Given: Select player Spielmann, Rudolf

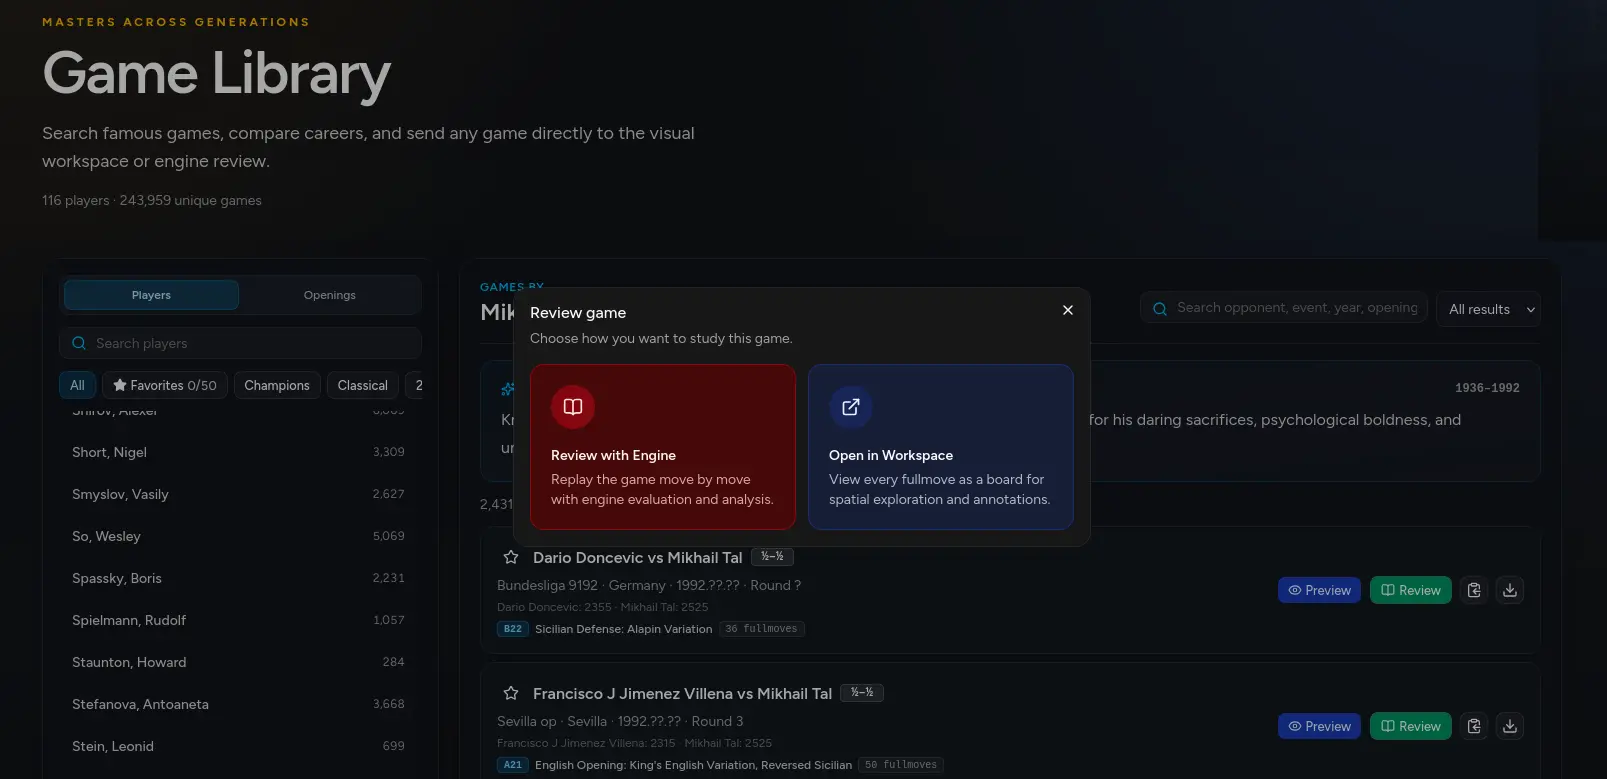Looking at the screenshot, I should (238, 620).
